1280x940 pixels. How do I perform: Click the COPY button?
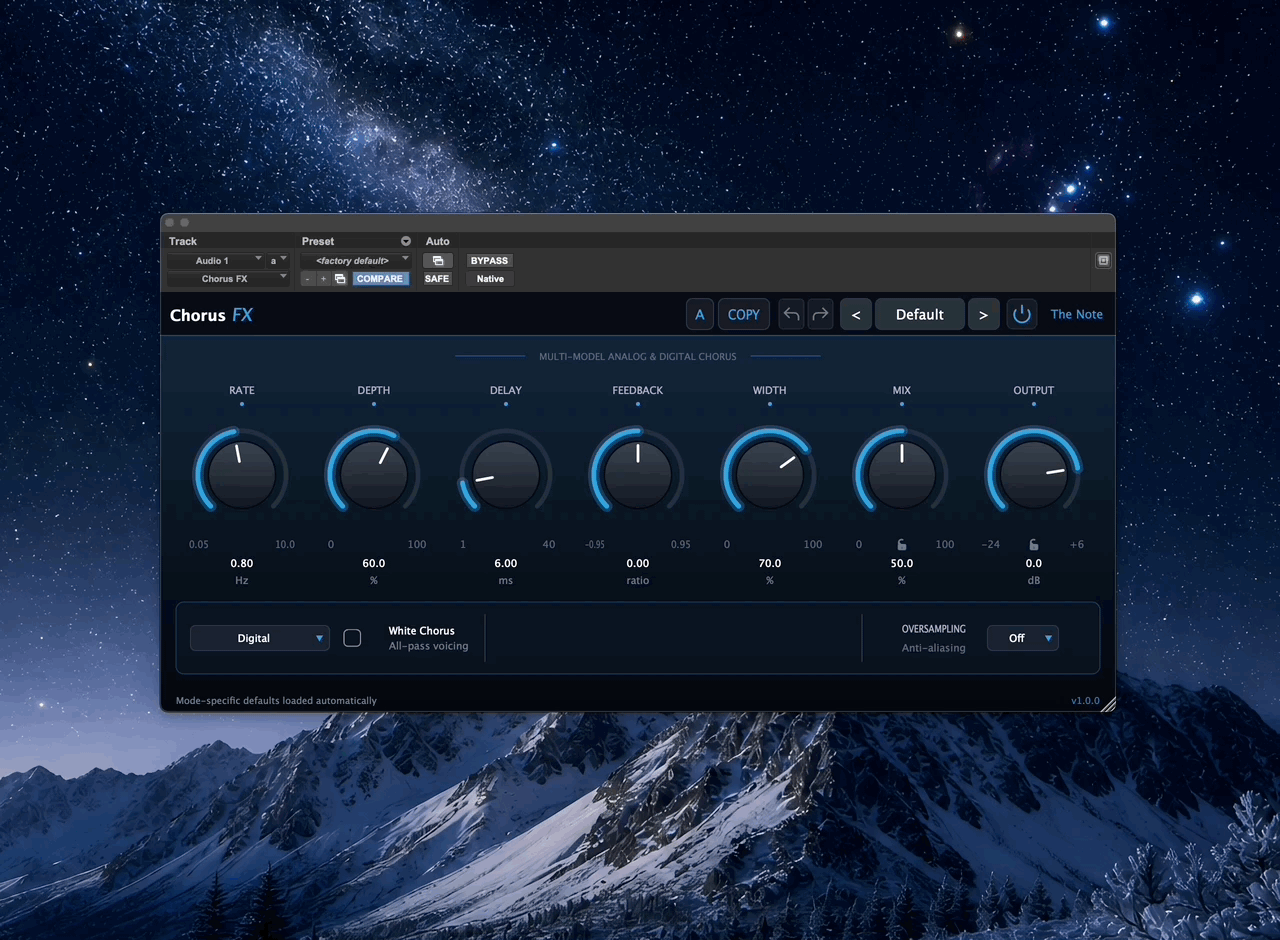click(744, 314)
